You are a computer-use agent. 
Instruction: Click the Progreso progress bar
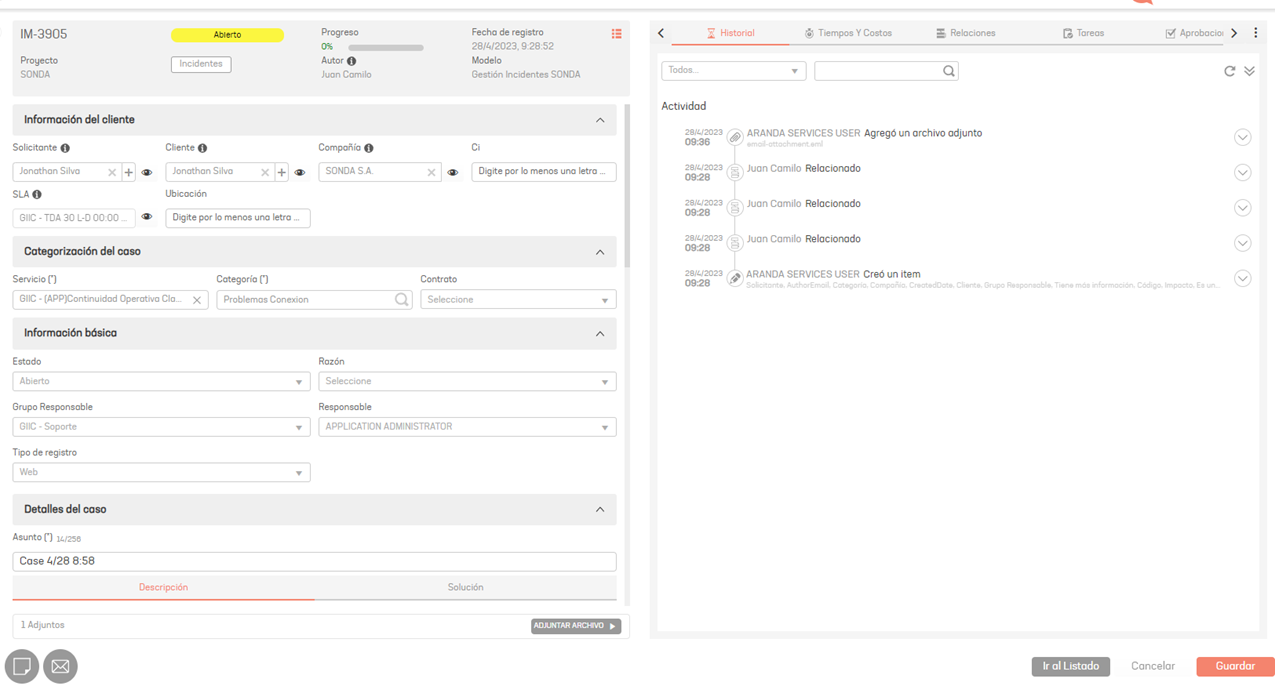pos(385,47)
